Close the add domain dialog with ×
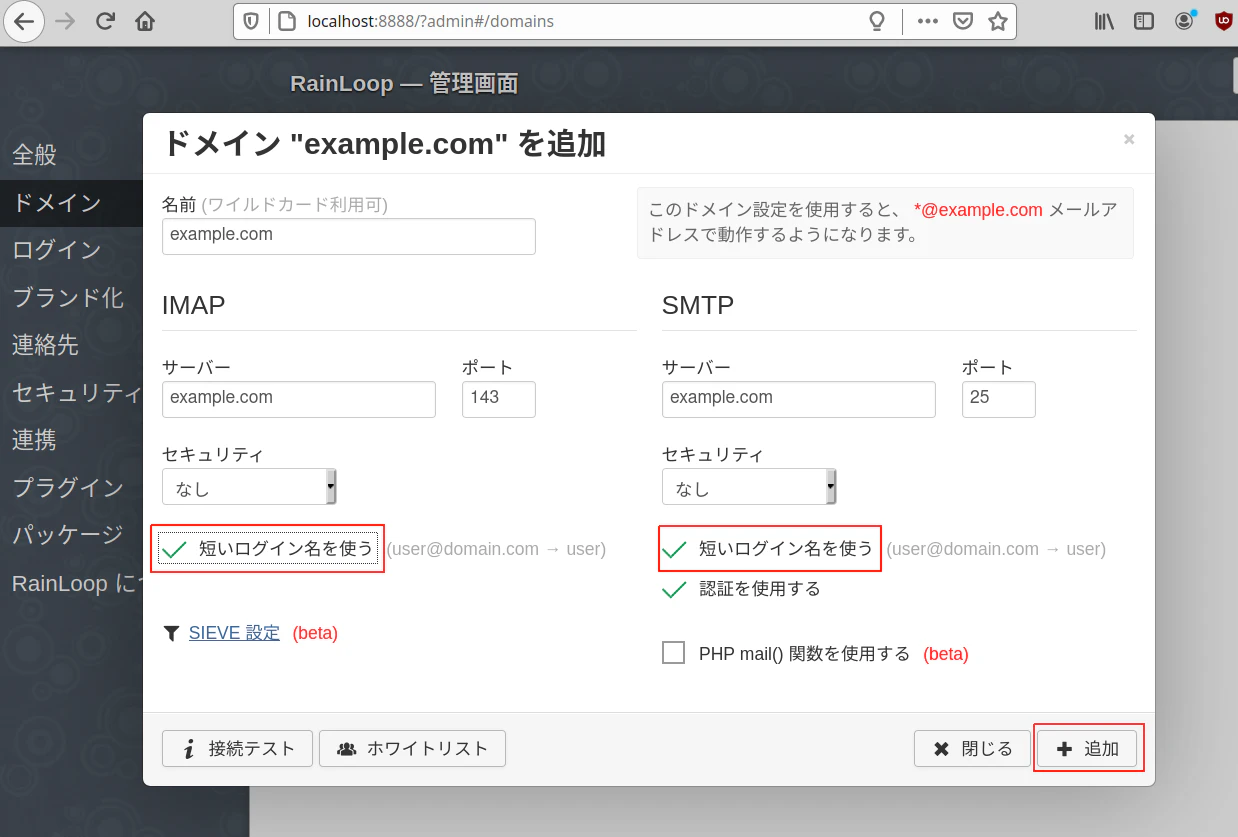 coord(1129,140)
